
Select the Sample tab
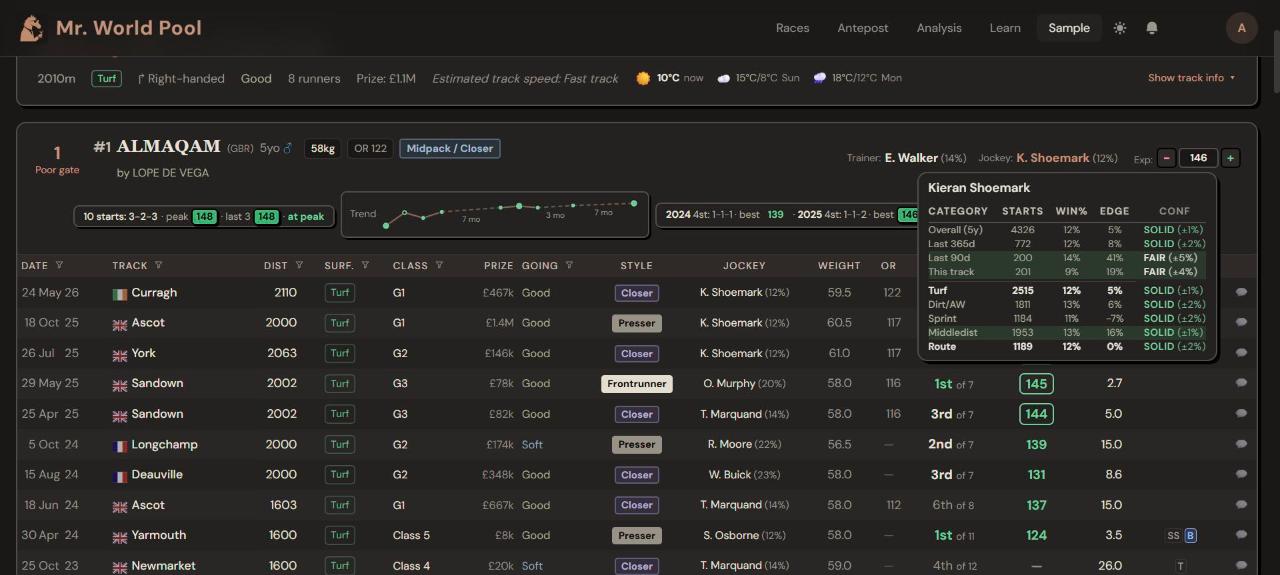[x=1069, y=28]
